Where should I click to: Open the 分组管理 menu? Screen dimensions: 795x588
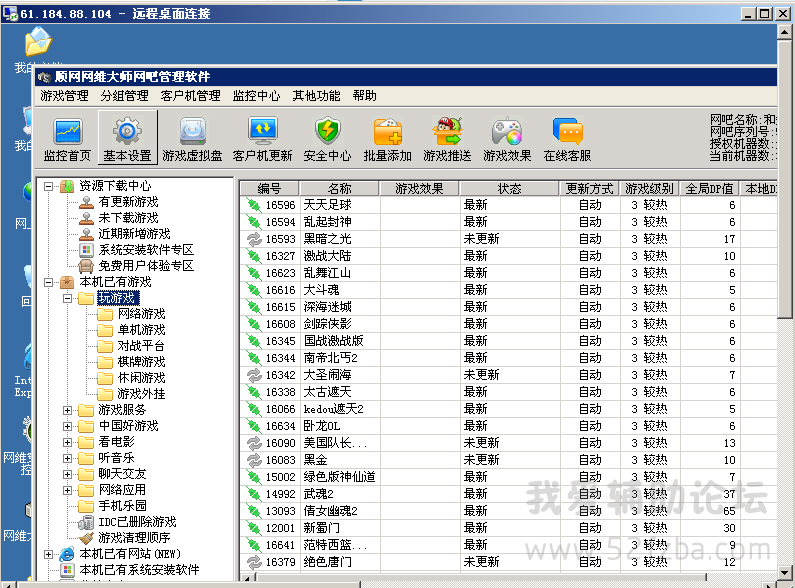124,96
